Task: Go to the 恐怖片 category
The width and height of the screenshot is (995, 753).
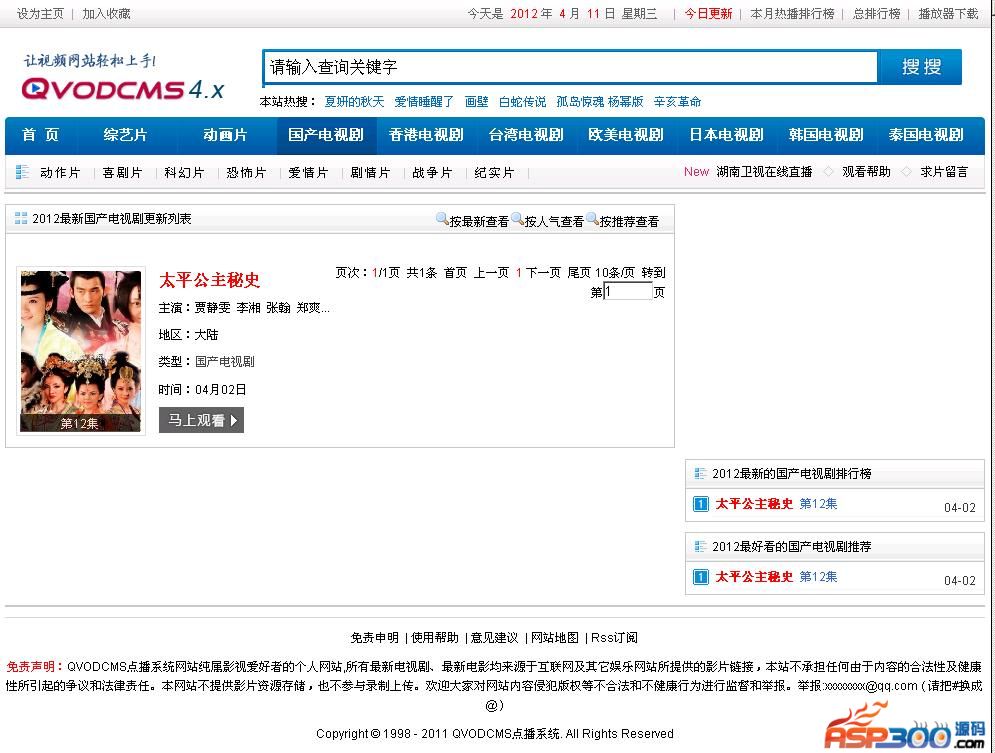Action: point(246,173)
